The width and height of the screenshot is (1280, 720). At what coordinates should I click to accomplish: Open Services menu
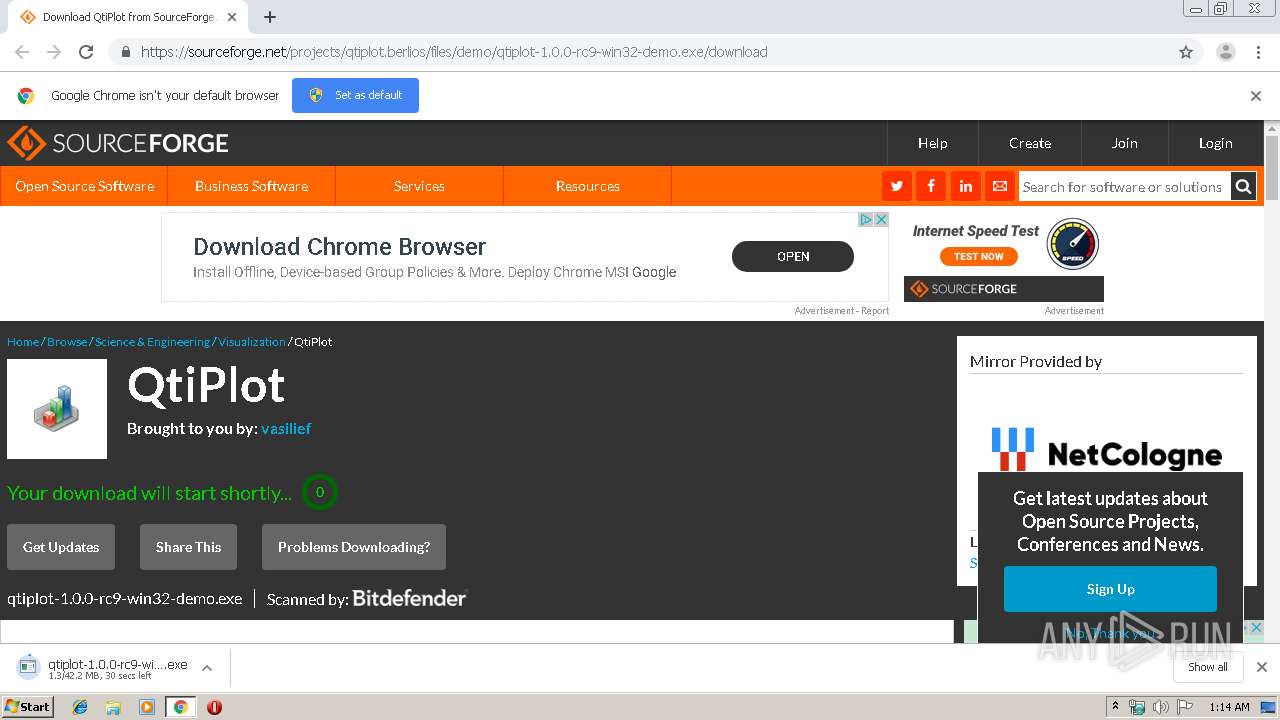tap(419, 186)
